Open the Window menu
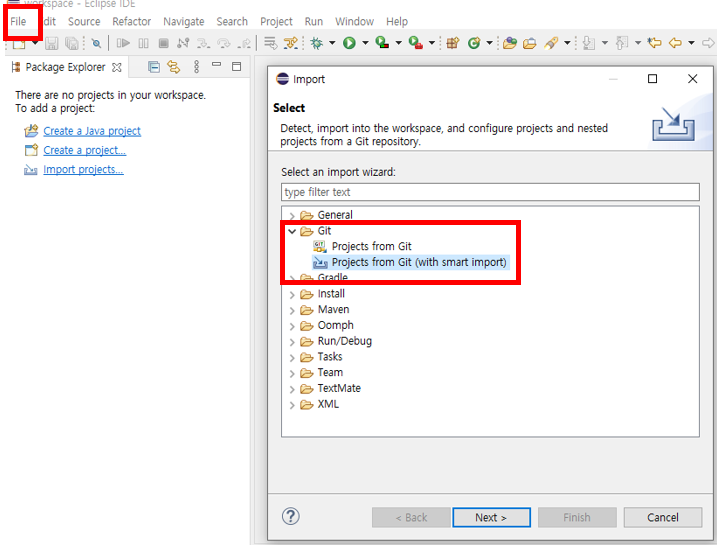The image size is (717, 545). (x=354, y=21)
